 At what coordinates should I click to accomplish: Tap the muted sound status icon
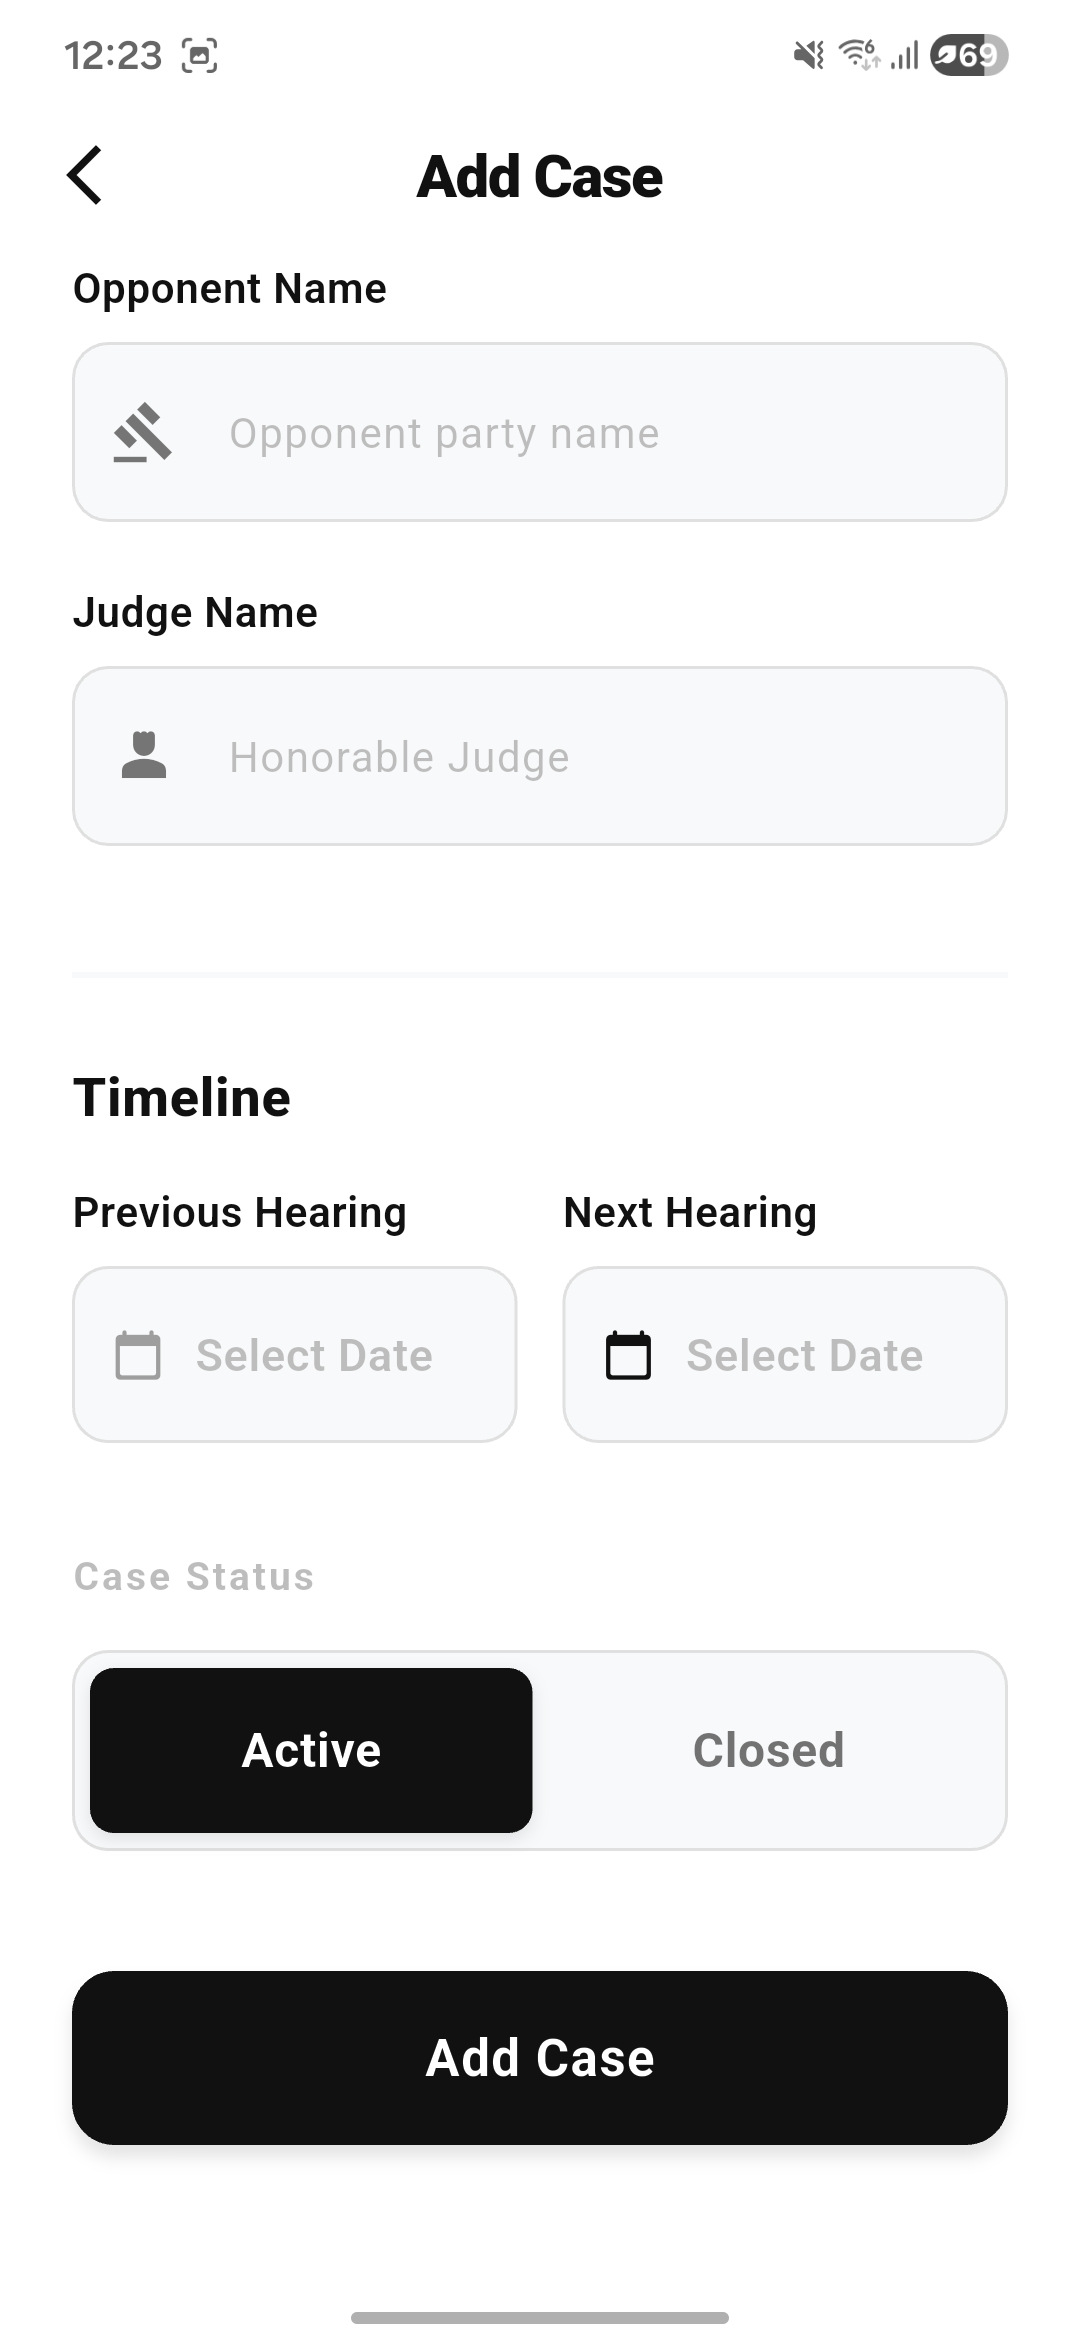pyautogui.click(x=808, y=55)
